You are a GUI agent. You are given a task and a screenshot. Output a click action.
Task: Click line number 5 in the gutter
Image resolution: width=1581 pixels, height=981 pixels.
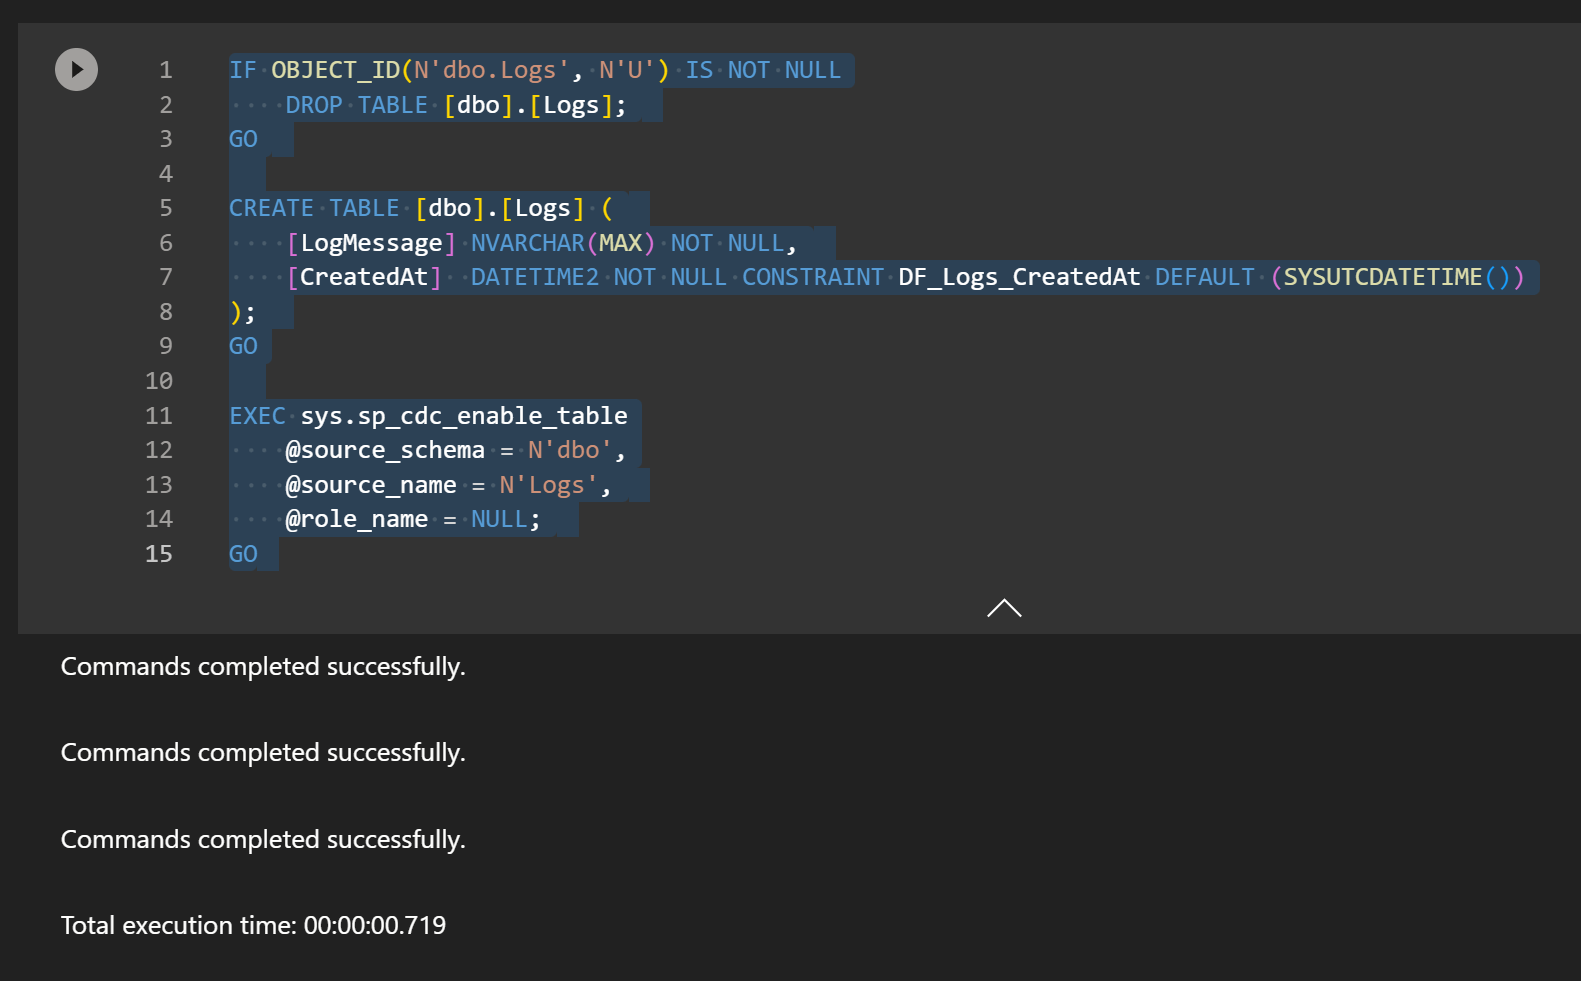pyautogui.click(x=166, y=208)
